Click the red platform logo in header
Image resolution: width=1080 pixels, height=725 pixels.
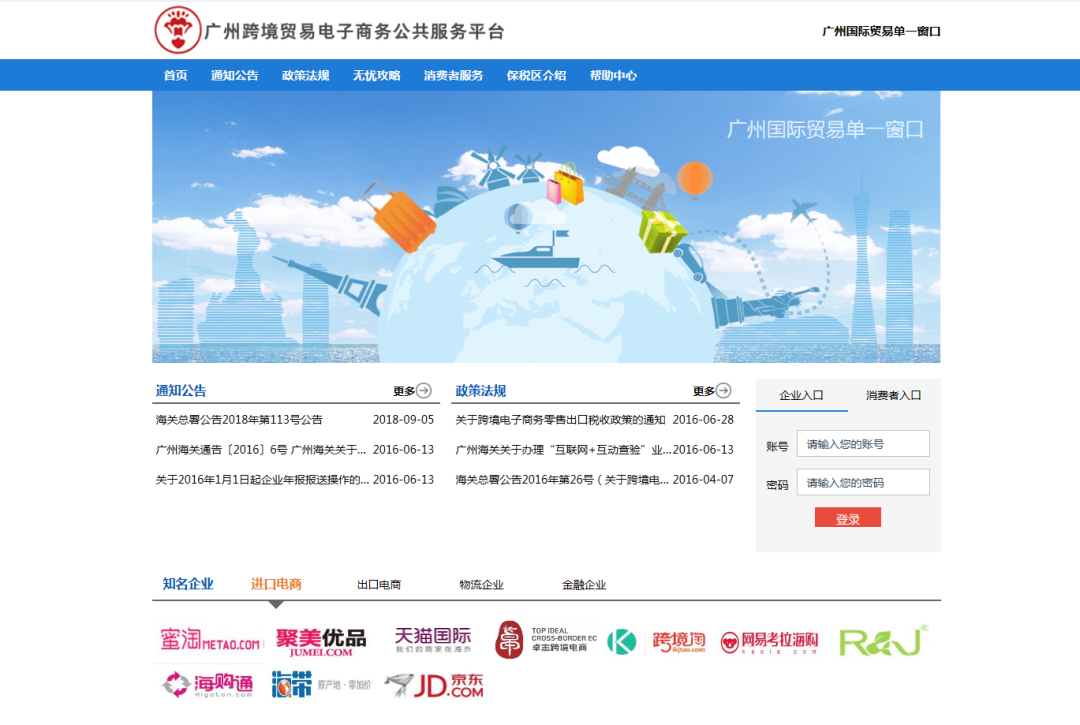(x=178, y=30)
